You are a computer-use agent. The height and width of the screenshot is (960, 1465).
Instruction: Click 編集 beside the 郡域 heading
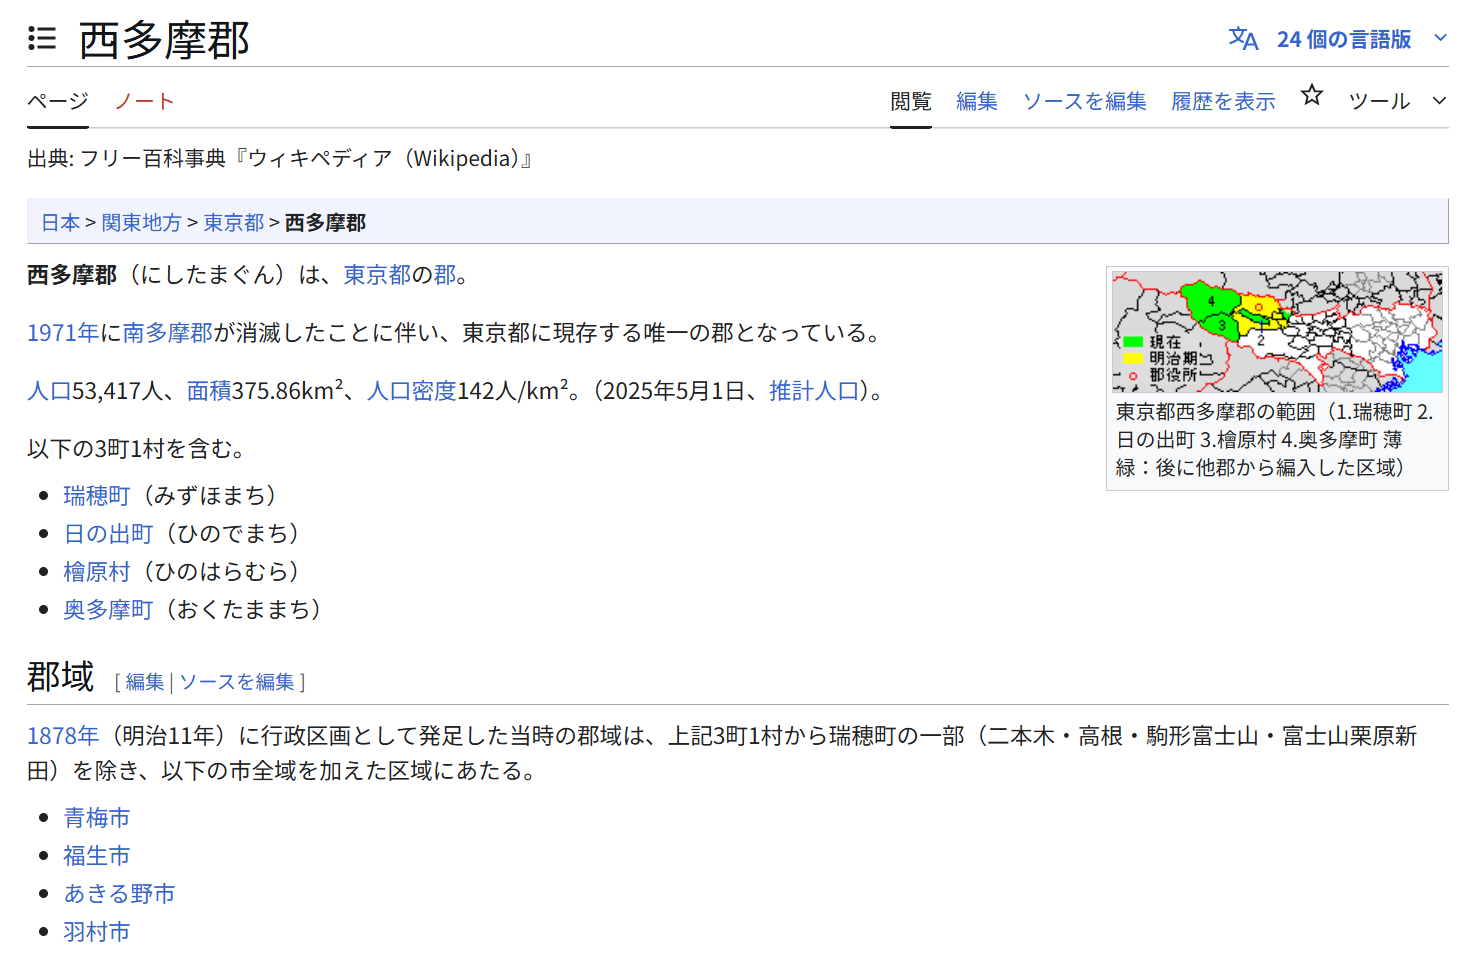tap(145, 682)
